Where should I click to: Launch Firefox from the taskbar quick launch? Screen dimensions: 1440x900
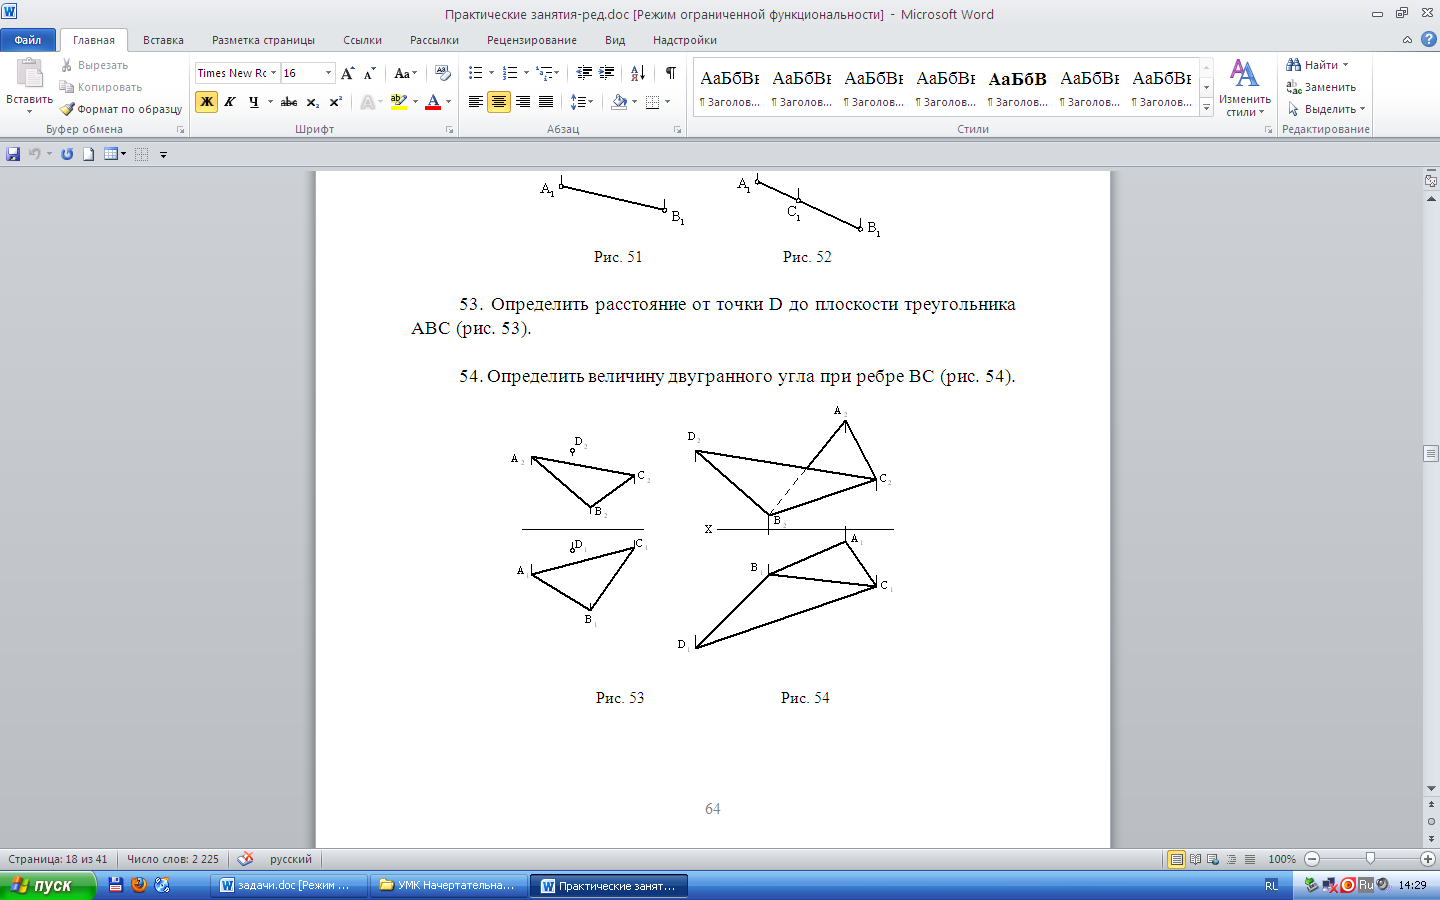coord(139,885)
